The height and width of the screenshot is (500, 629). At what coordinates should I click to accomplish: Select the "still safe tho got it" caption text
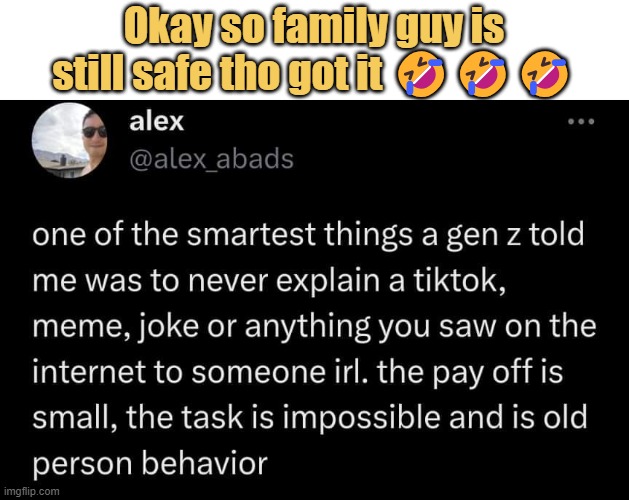click(x=218, y=73)
